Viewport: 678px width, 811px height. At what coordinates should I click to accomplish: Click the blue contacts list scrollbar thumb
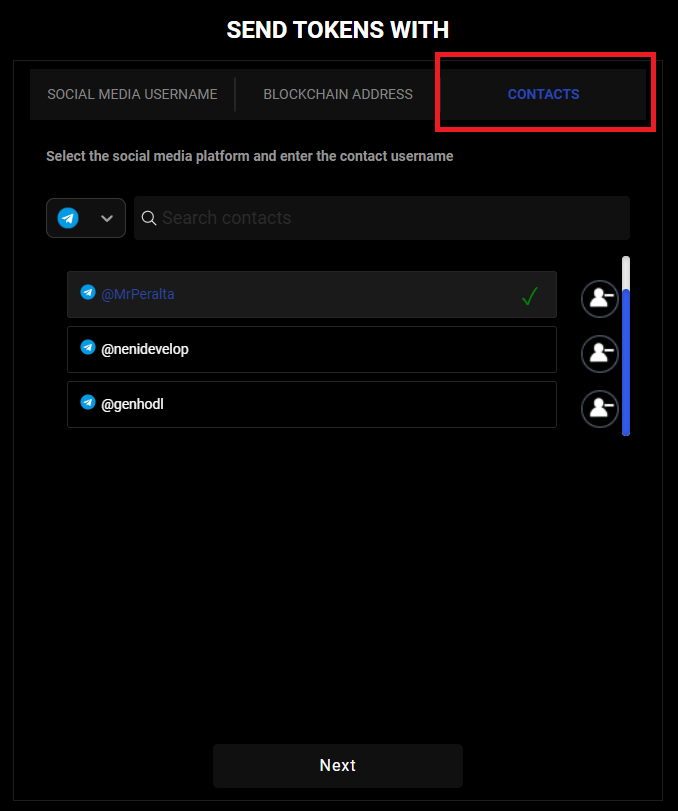coord(626,360)
